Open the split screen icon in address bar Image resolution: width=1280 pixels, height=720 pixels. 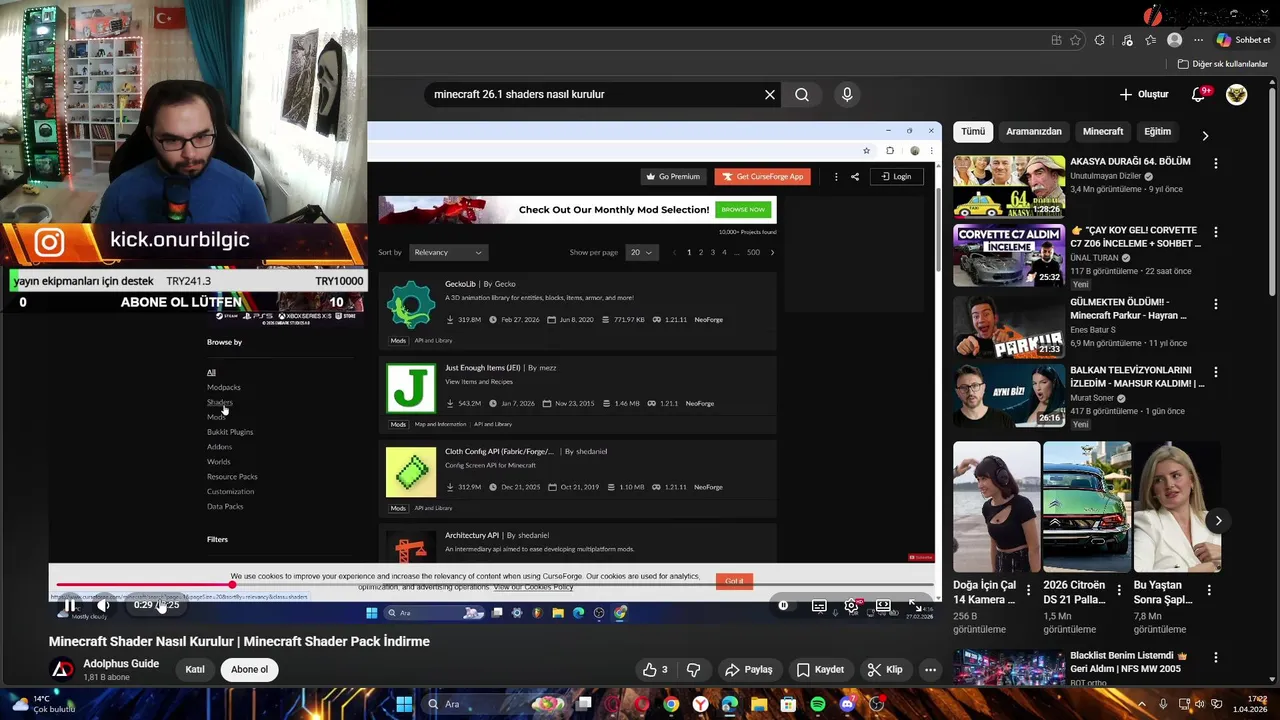pos(1056,40)
